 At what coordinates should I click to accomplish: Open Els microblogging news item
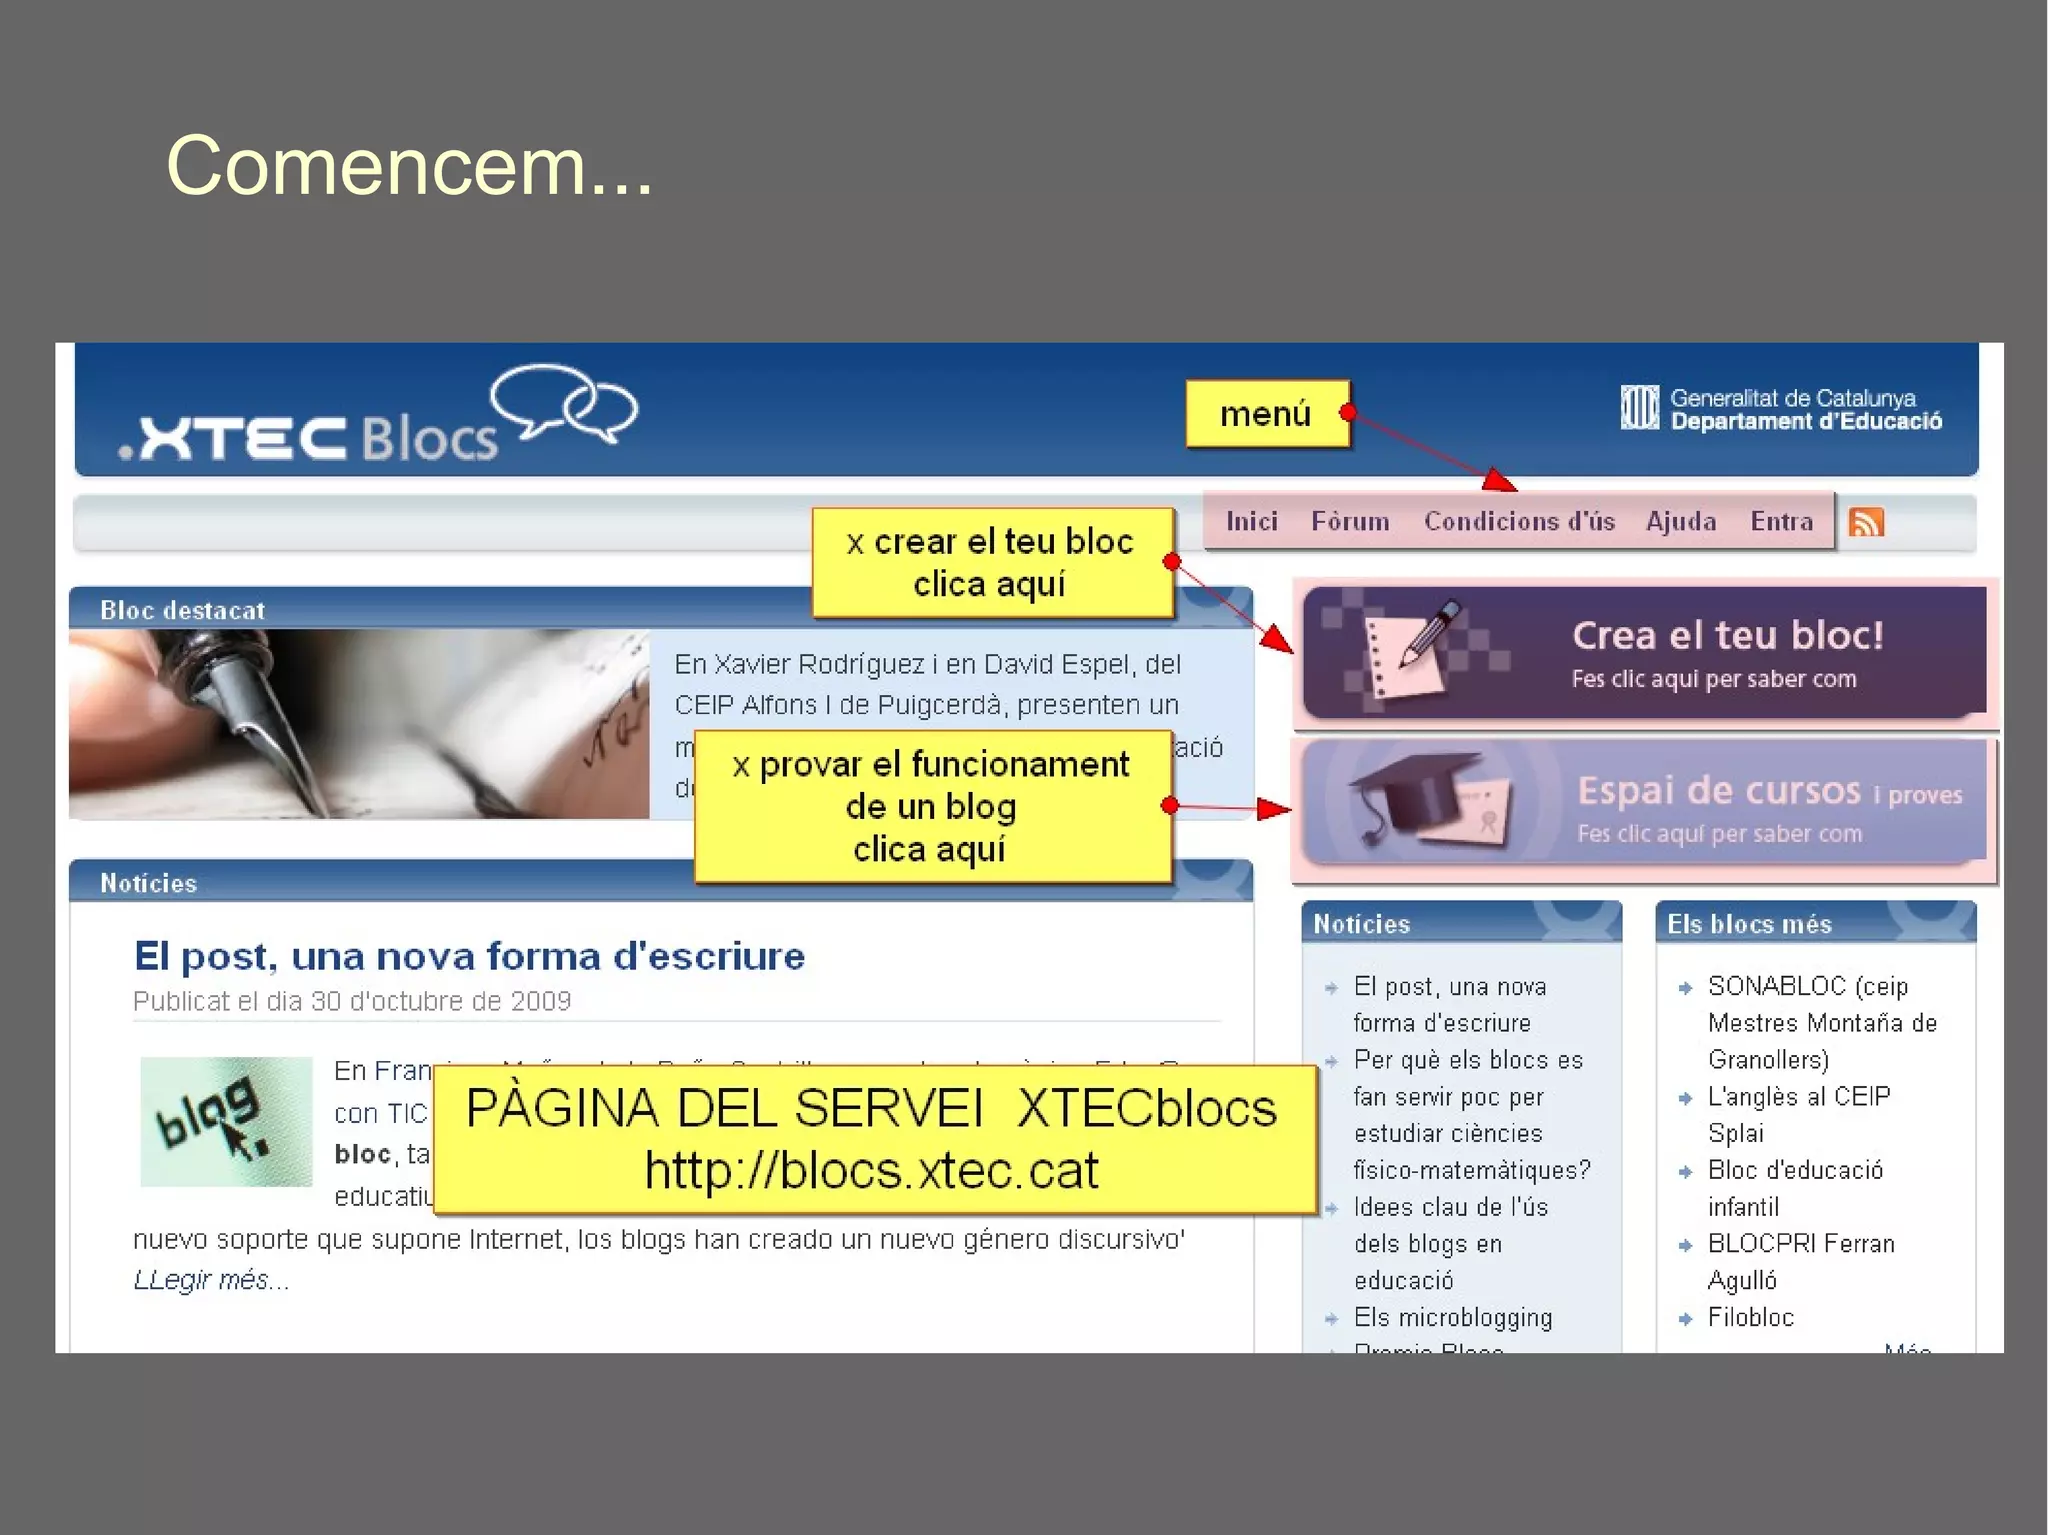tap(1452, 1318)
